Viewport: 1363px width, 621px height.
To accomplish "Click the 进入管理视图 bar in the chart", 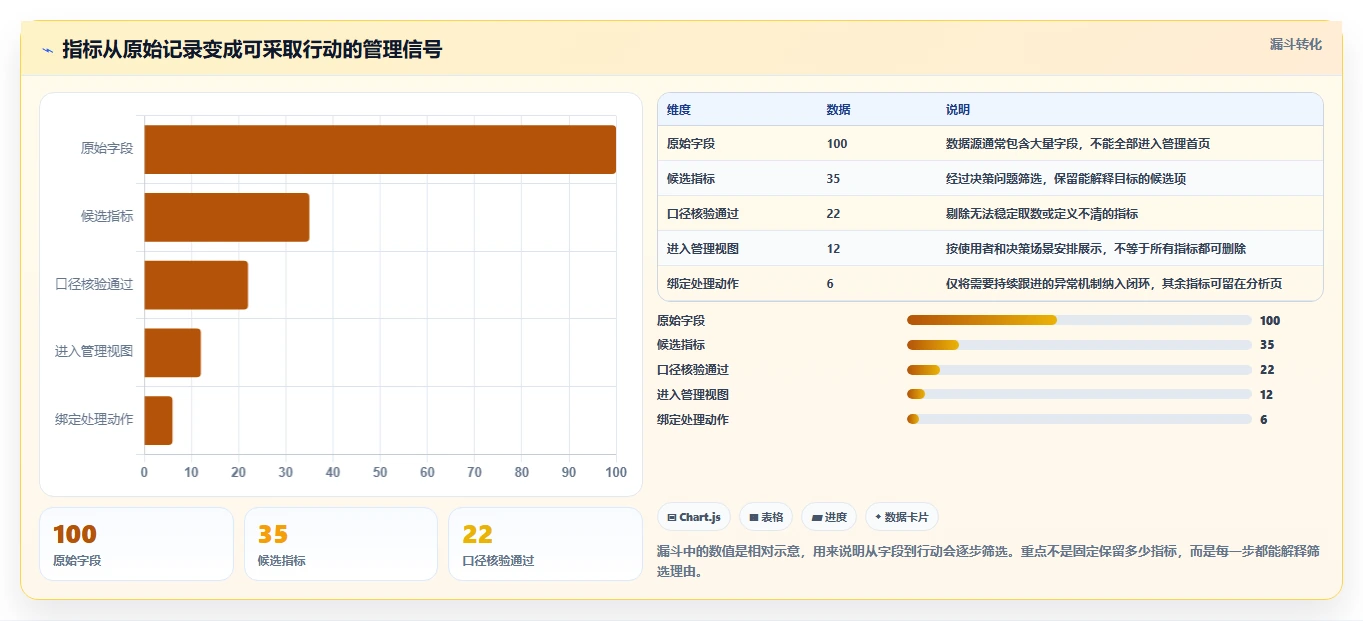I will (x=173, y=353).
